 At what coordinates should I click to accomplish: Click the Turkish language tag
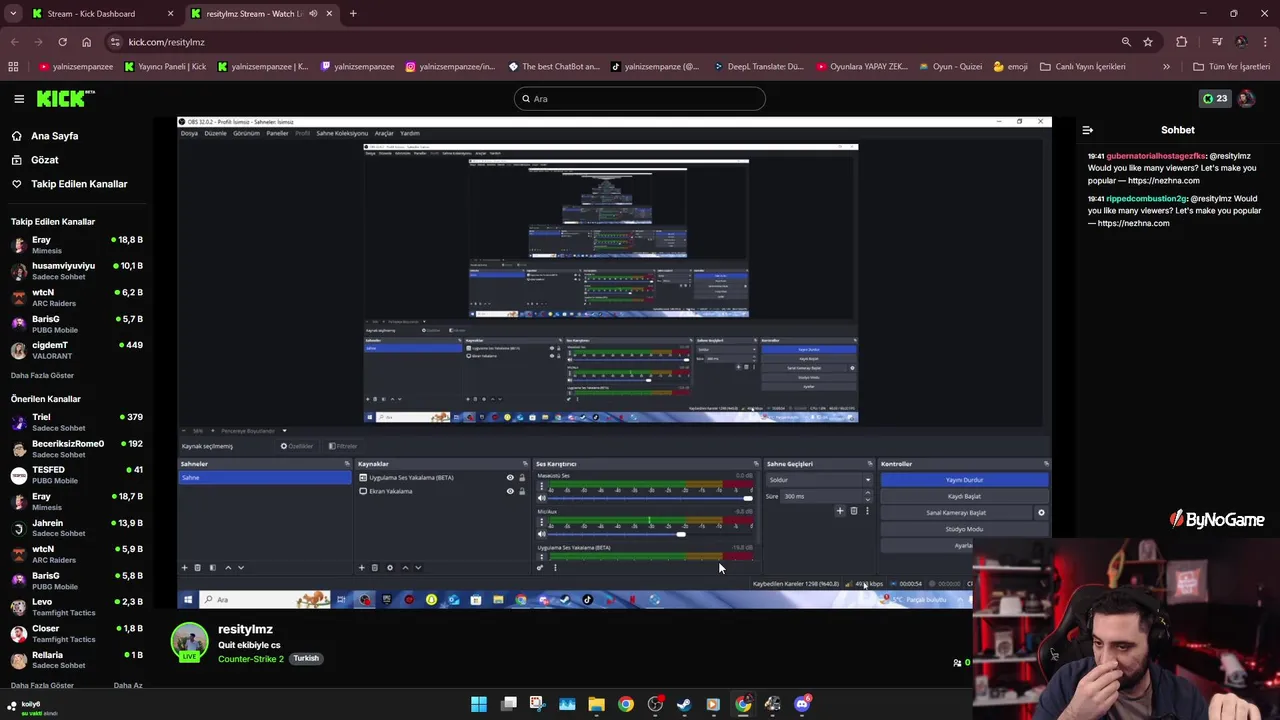(x=306, y=659)
